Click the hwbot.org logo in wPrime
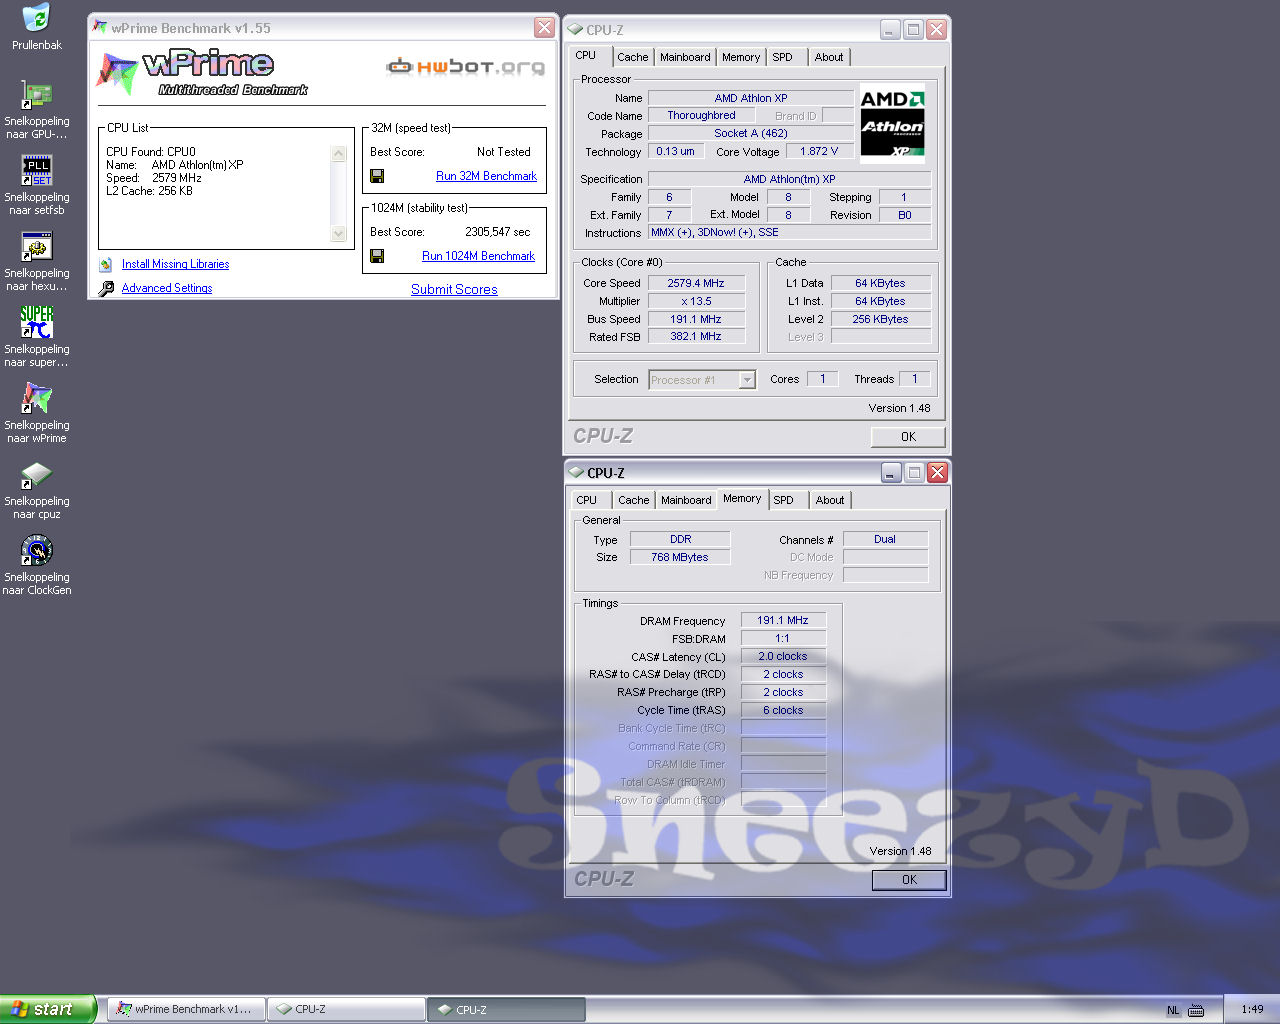The image size is (1280, 1024). [466, 67]
